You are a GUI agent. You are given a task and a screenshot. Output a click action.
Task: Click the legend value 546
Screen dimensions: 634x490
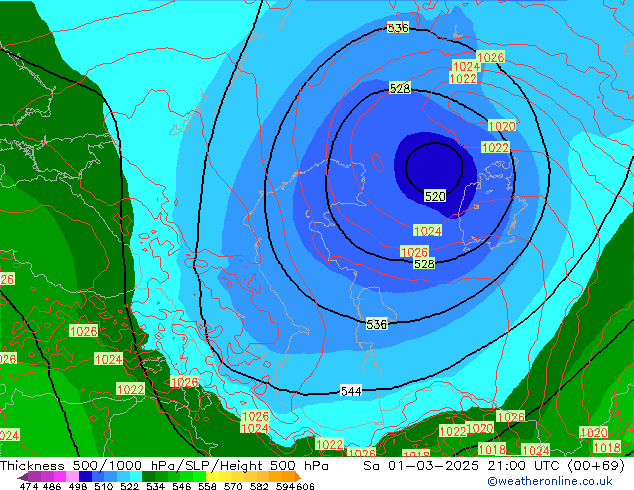tap(181, 486)
